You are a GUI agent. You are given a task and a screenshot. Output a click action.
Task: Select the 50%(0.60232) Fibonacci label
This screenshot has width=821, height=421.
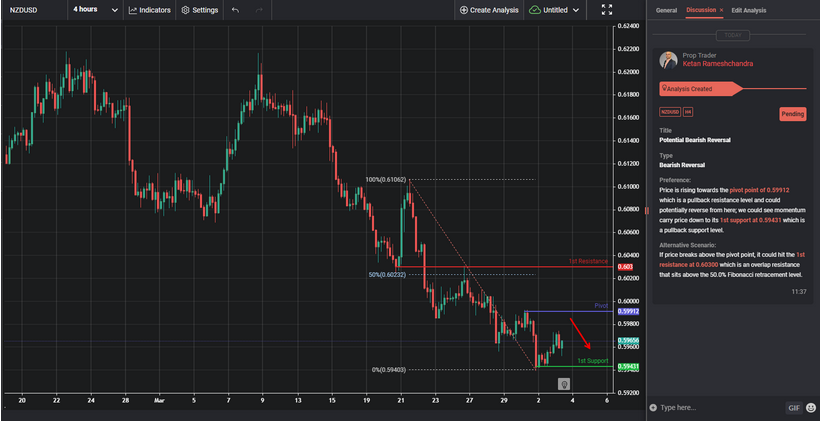pyautogui.click(x=387, y=274)
